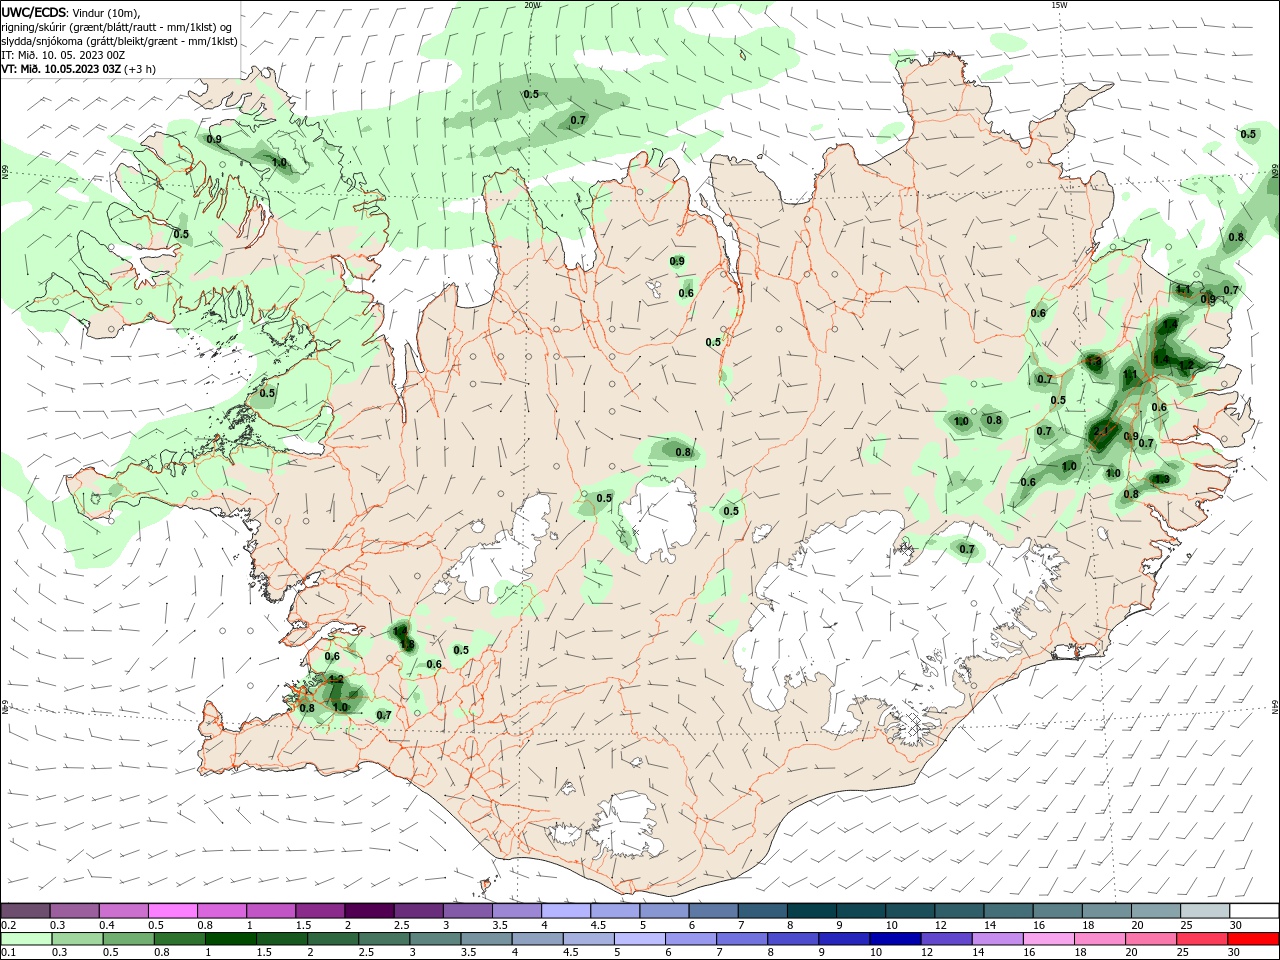Pick the darkest green swatch at 1 in lower legend row
Image resolution: width=1280 pixels, height=960 pixels.
pyautogui.click(x=231, y=939)
